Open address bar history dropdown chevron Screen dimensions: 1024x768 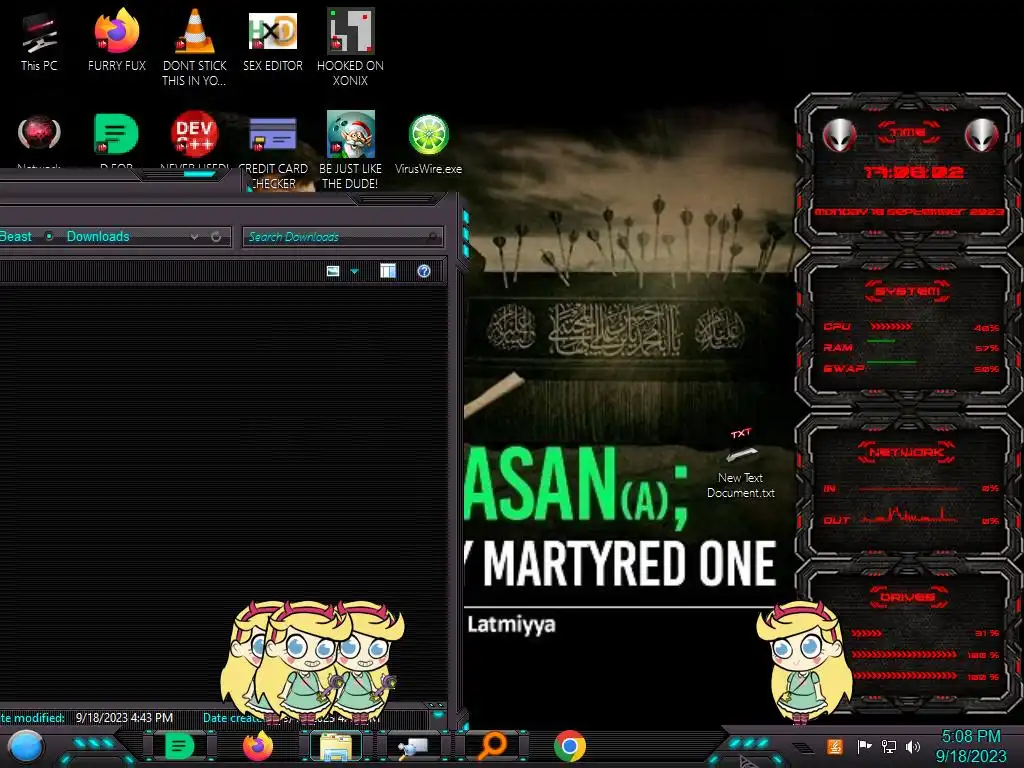coord(194,236)
